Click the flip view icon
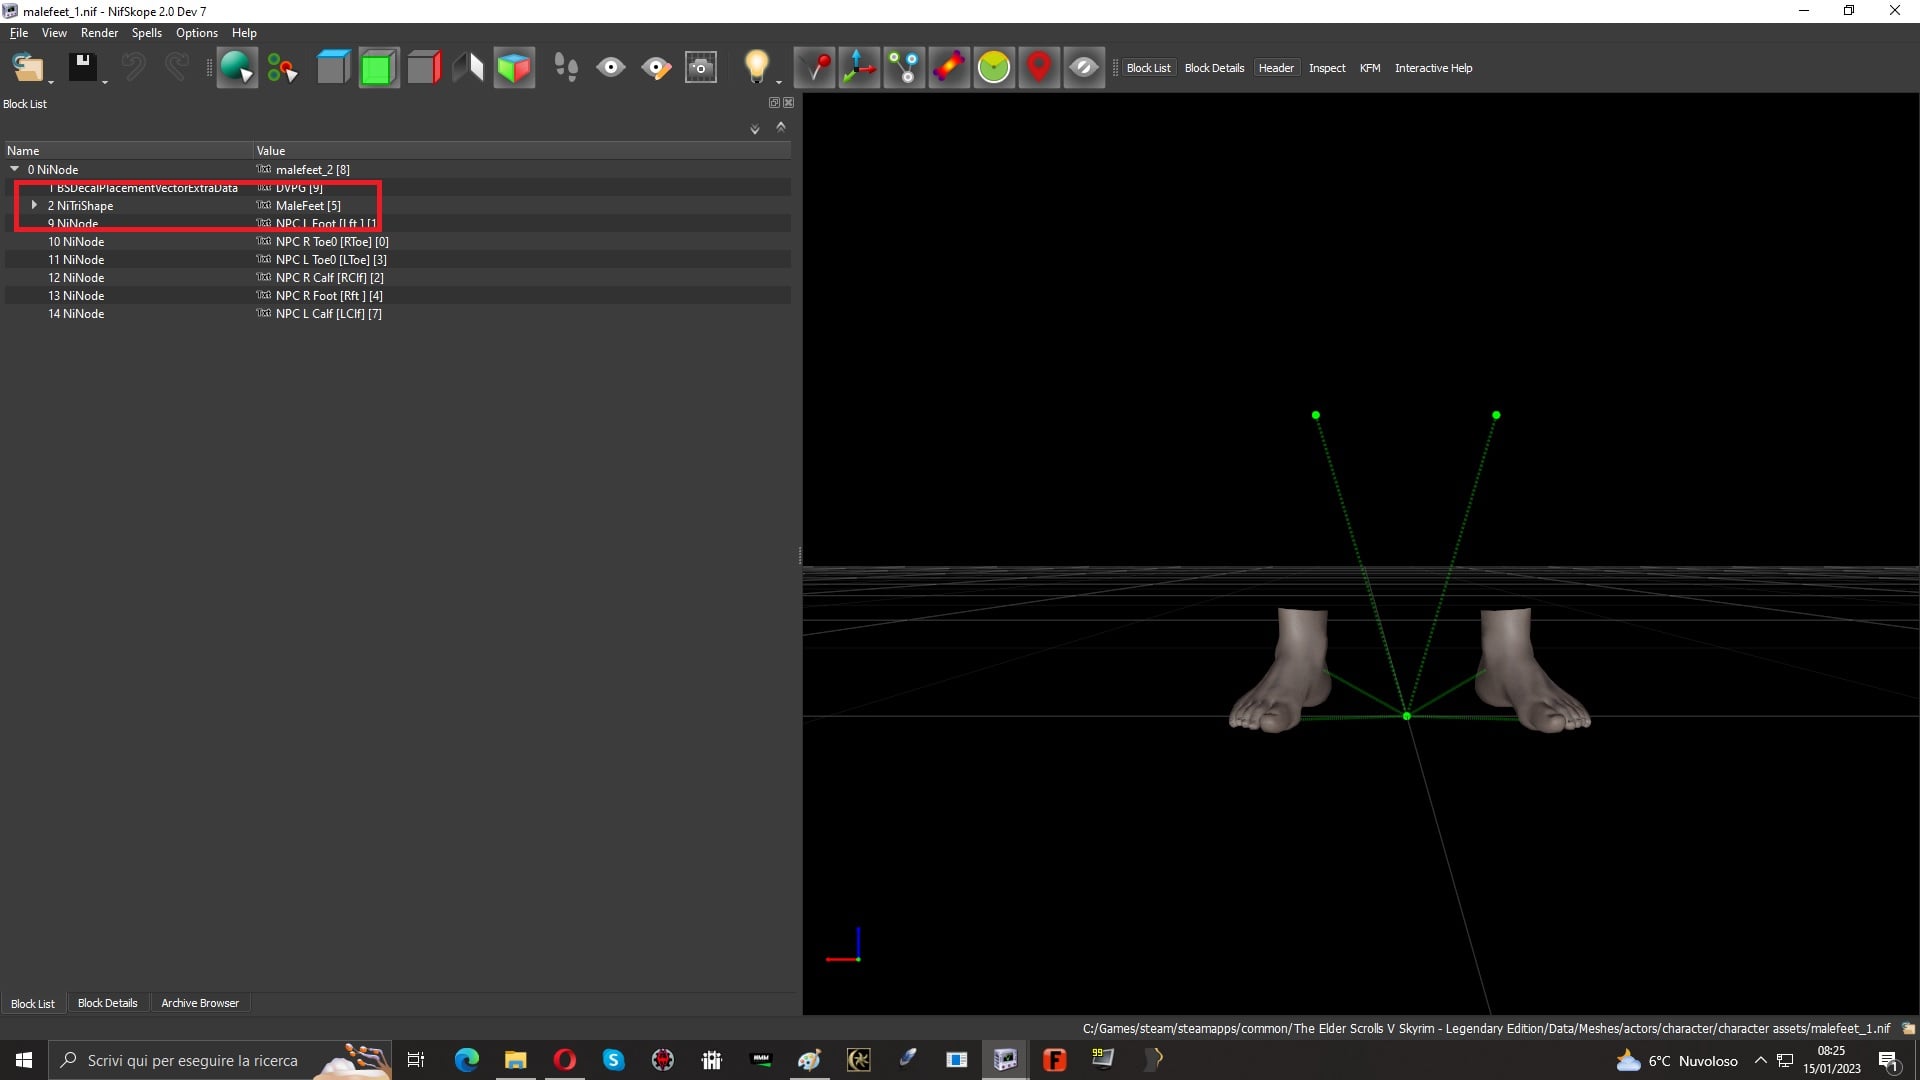This screenshot has height=1080, width=1920. [468, 68]
